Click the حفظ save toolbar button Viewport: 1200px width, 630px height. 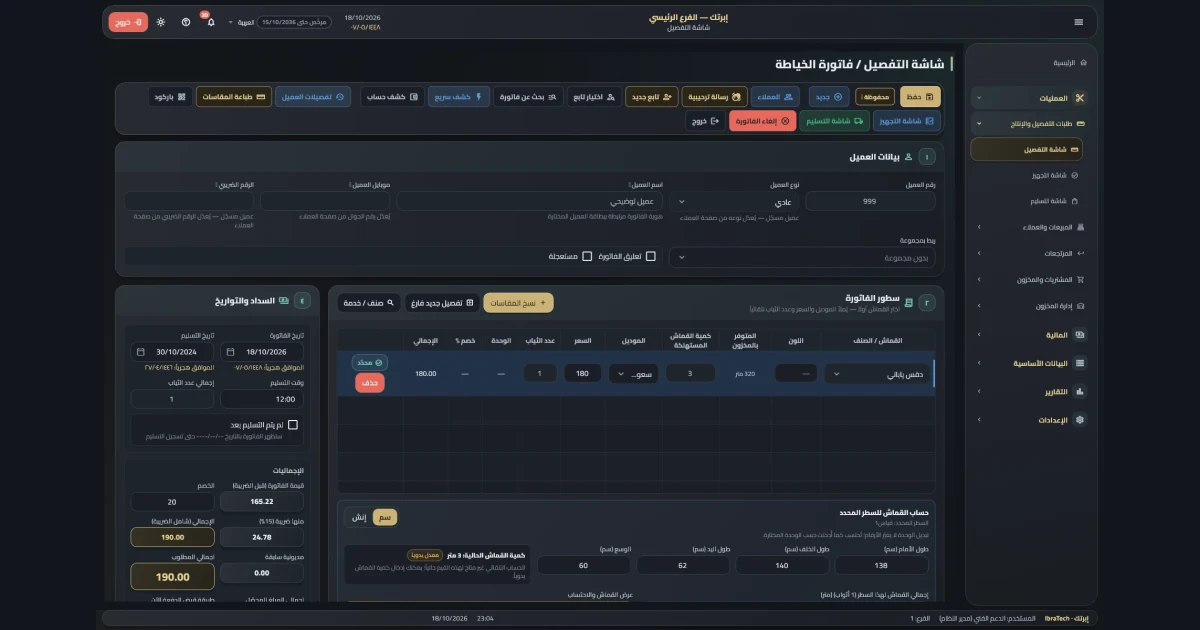click(x=921, y=97)
